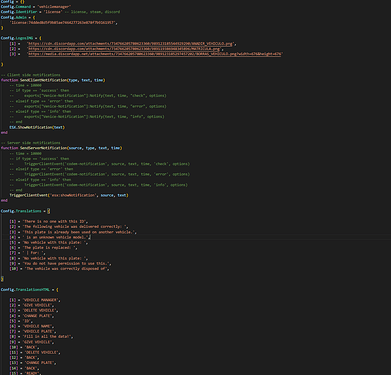The image size is (391, 375).
Task: Open the second Discord logo URL link
Action: [x=124, y=49]
